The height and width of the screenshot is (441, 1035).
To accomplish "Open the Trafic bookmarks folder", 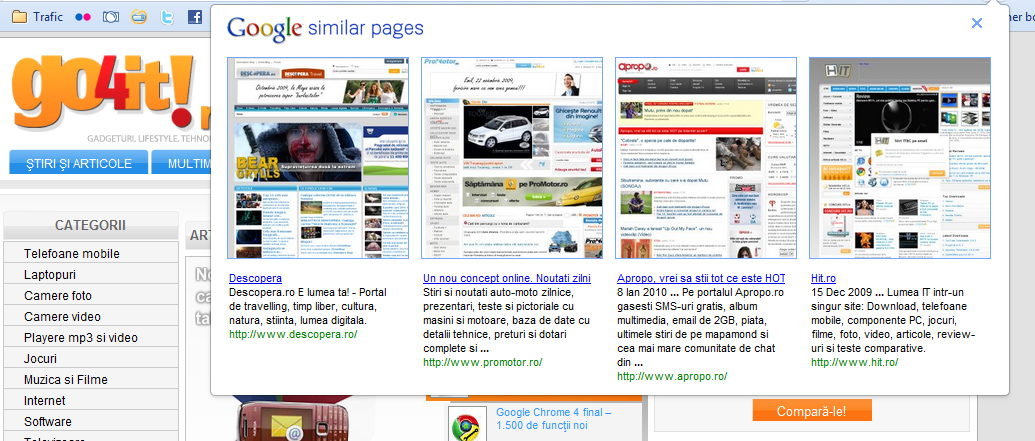I will tap(38, 17).
